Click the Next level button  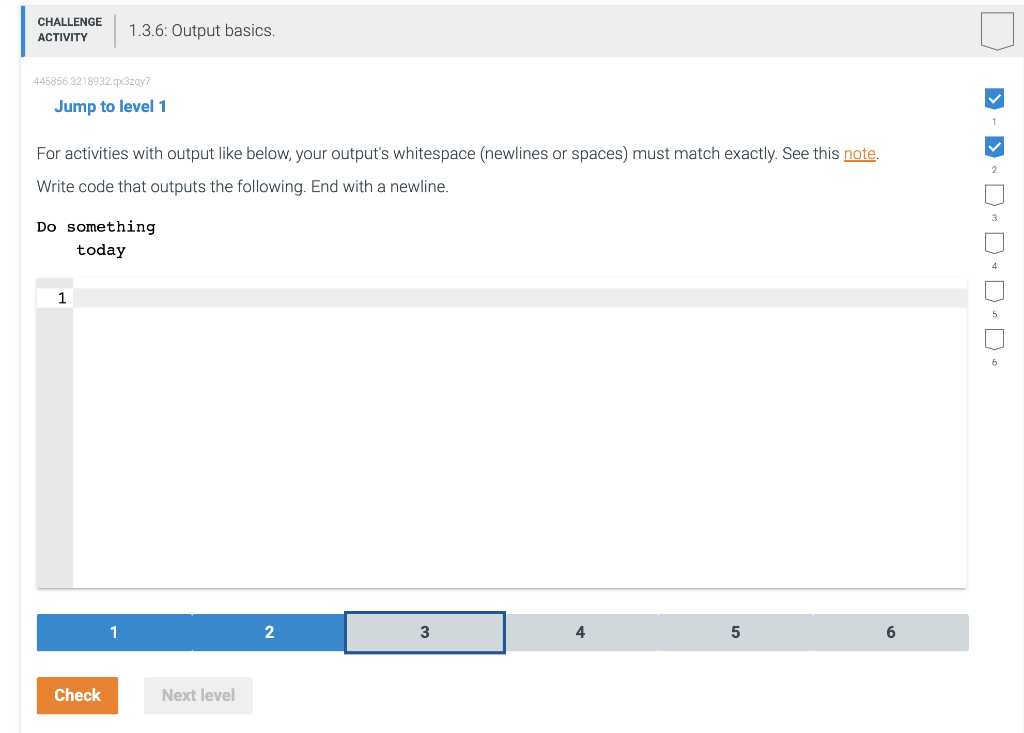coord(198,695)
